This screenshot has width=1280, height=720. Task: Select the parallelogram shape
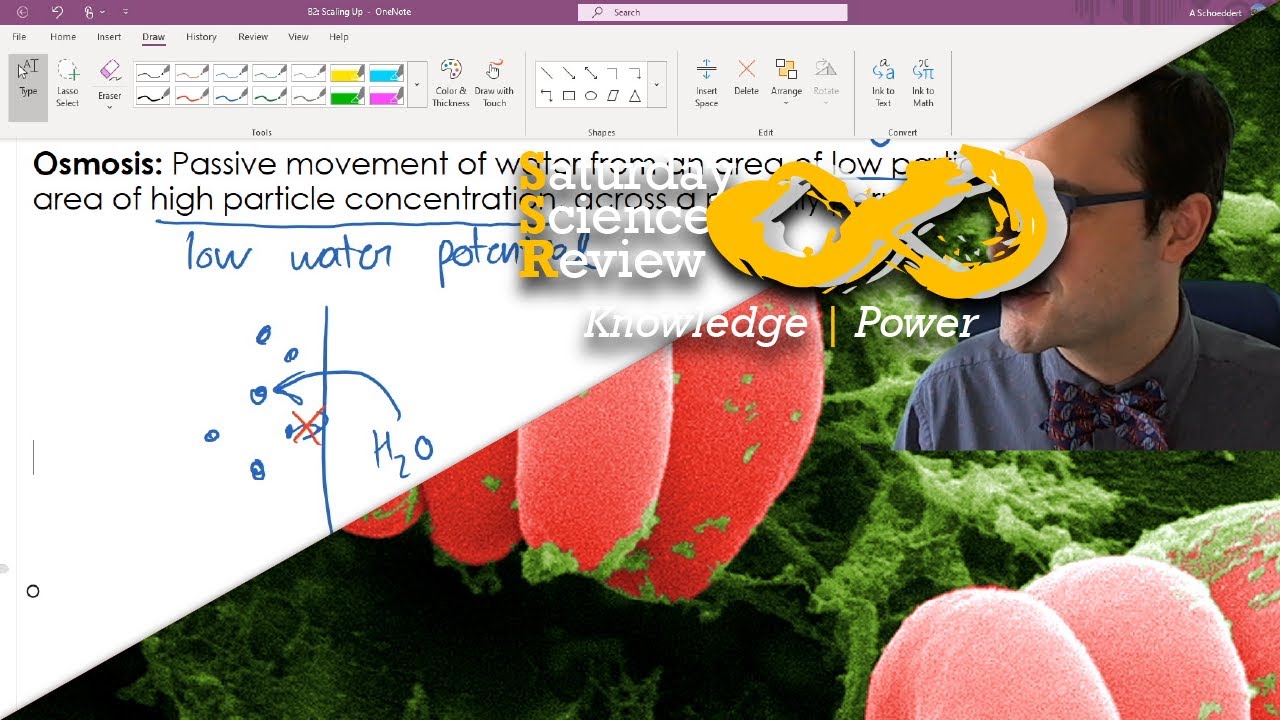[612, 96]
